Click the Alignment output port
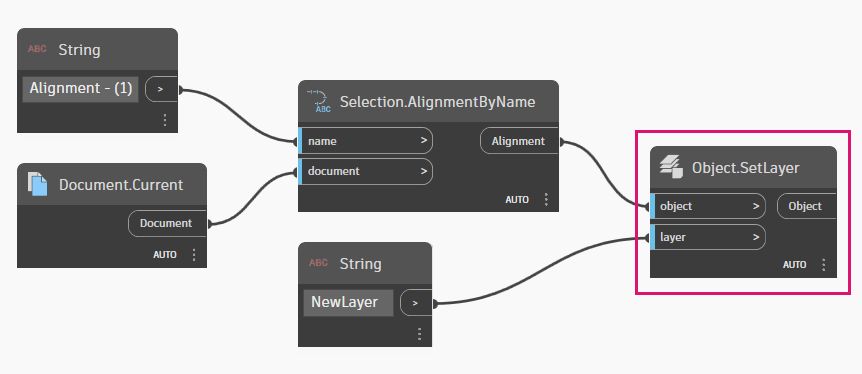Image resolution: width=862 pixels, height=374 pixels. tap(519, 141)
